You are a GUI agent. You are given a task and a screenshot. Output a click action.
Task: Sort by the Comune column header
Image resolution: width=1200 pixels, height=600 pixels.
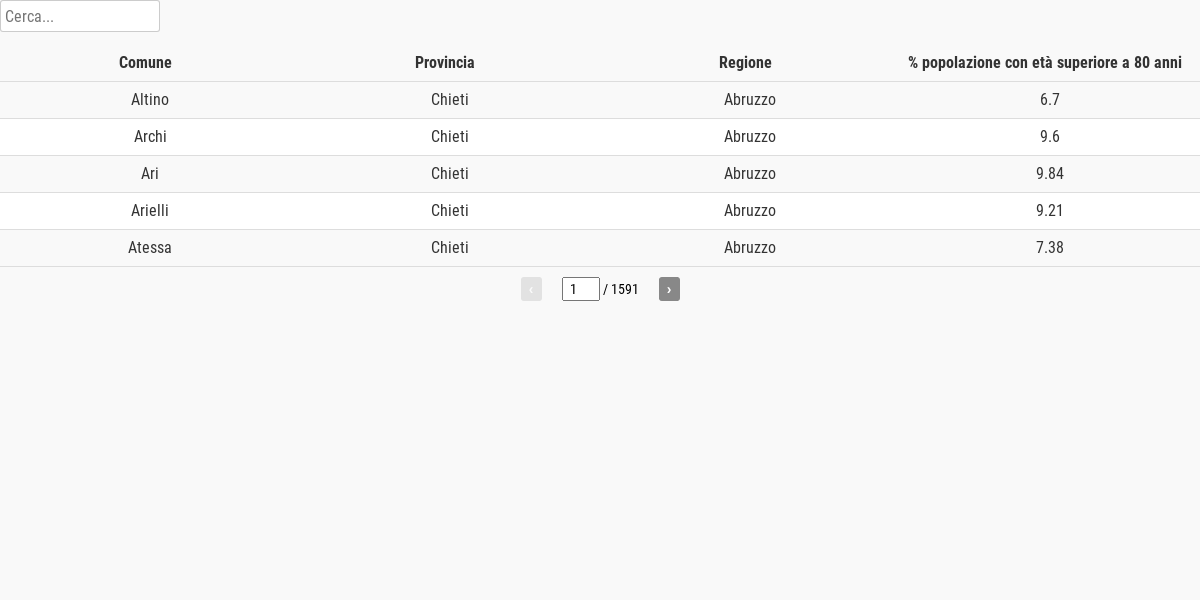tap(145, 63)
